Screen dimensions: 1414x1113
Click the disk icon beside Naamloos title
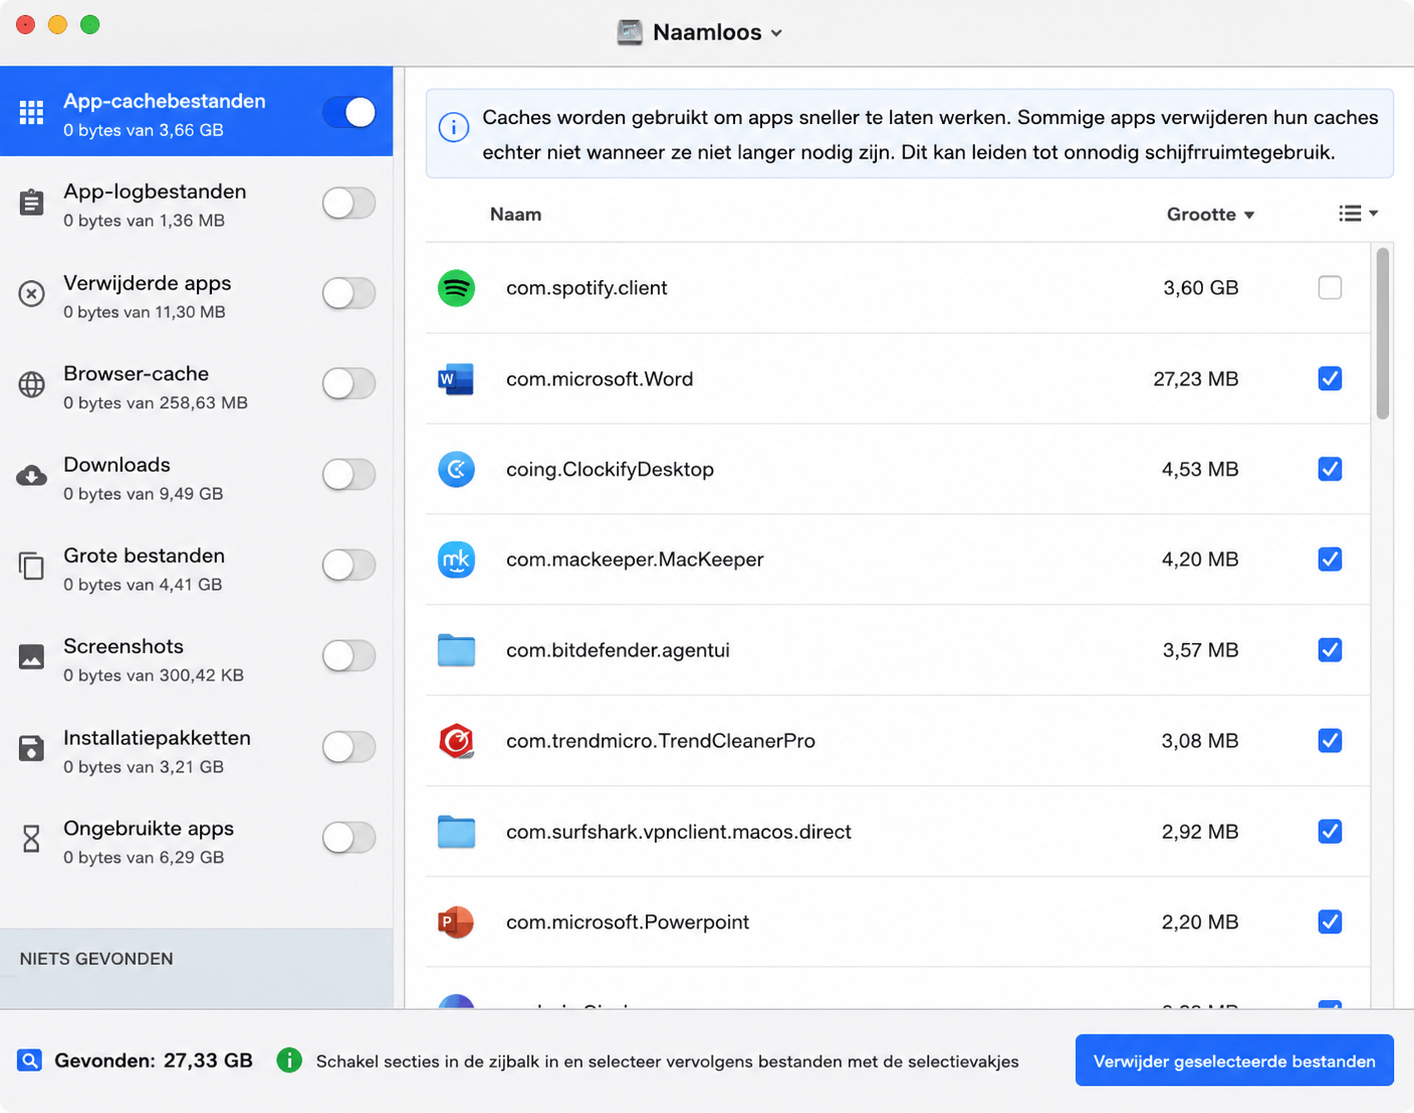(630, 33)
